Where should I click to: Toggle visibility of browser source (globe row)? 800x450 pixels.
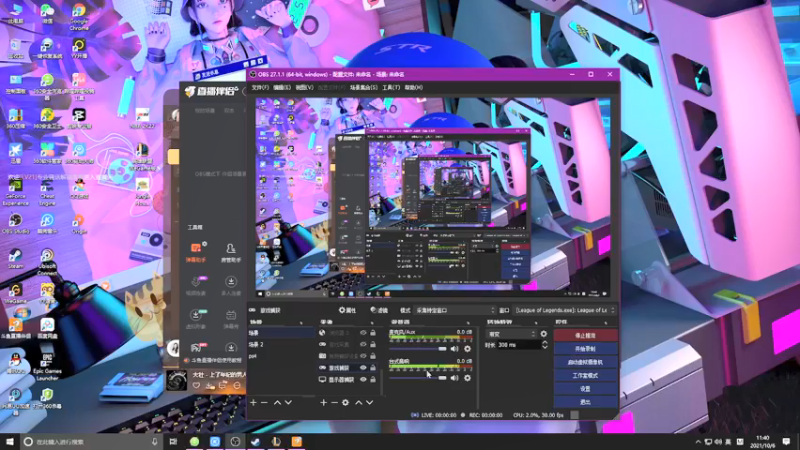coord(363,333)
